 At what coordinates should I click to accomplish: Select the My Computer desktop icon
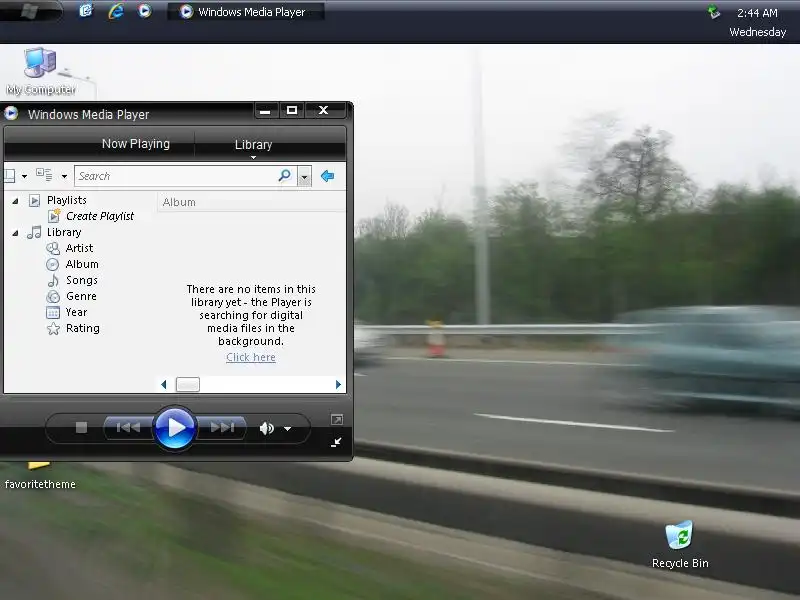(41, 71)
